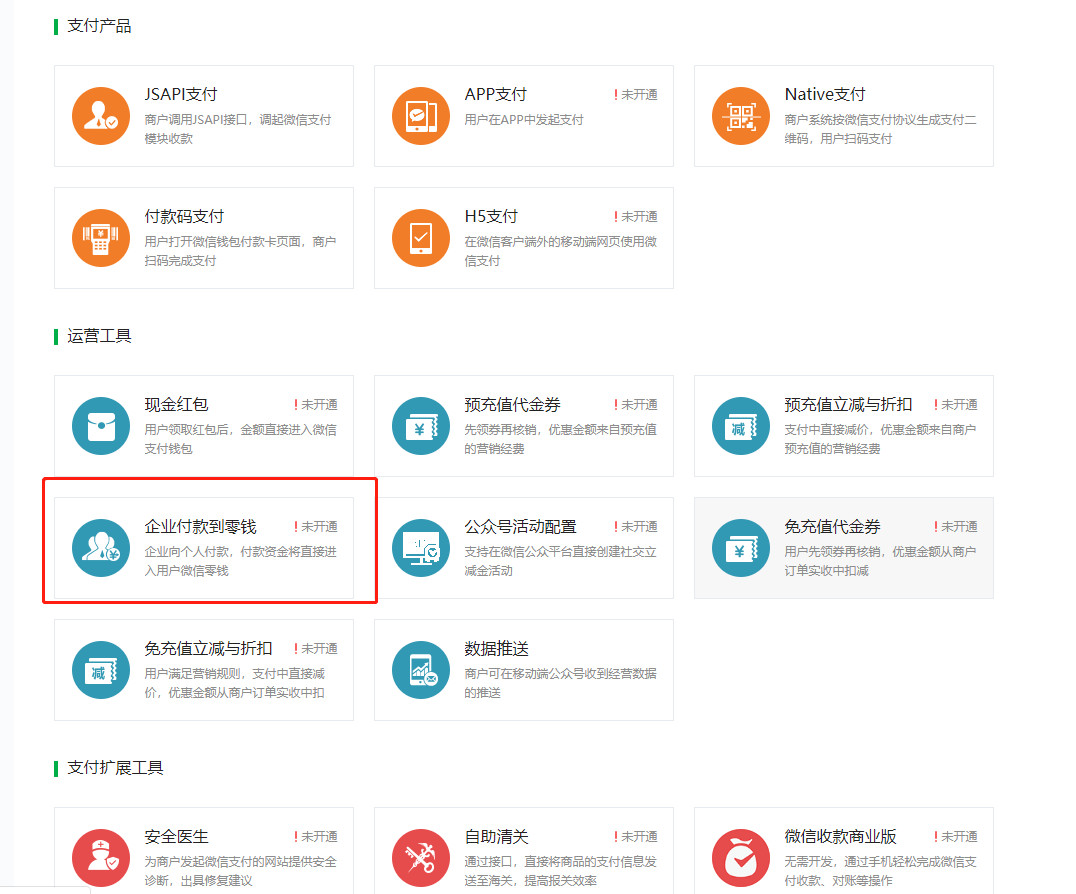This screenshot has height=894, width=1076.
Task: Click the APP支付 tablet icon
Action: click(421, 116)
